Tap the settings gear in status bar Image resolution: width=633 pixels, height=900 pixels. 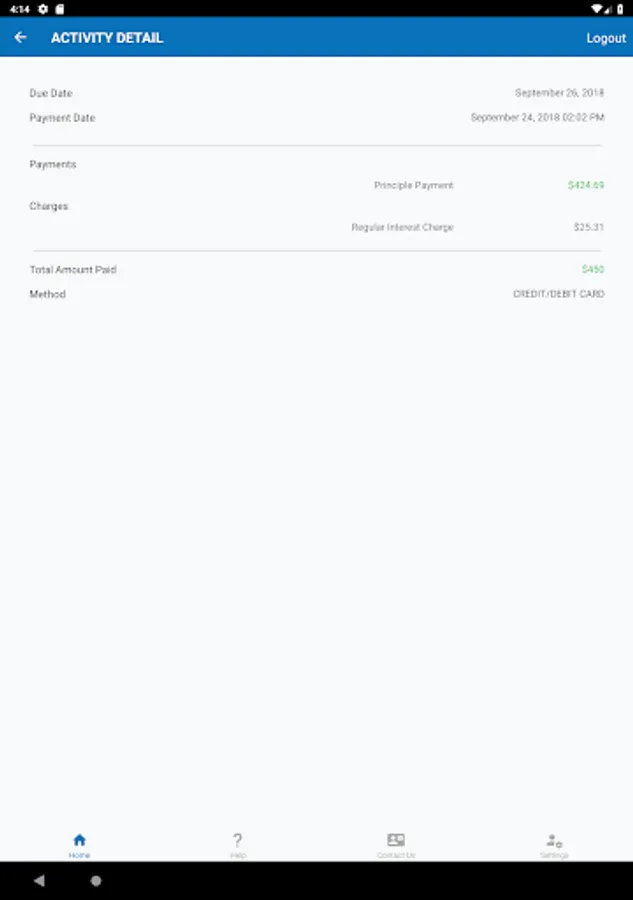43,8
